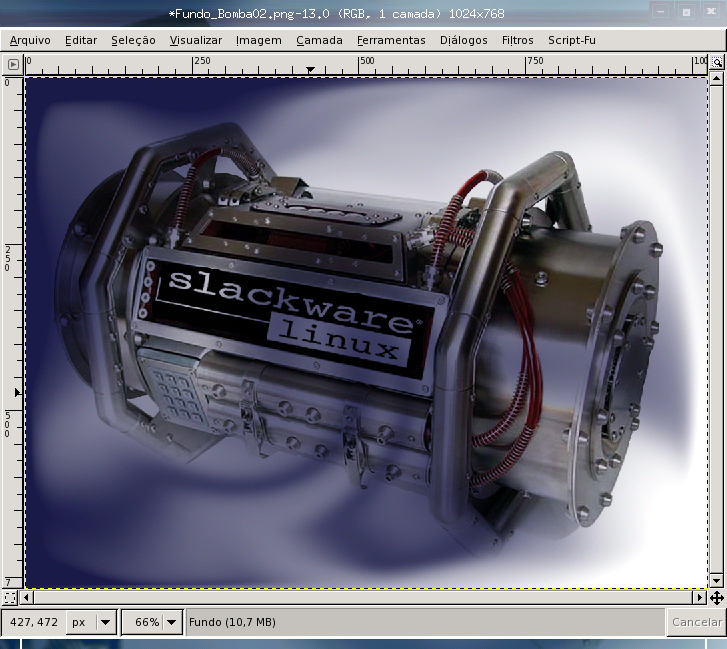Open the Script-Fu menu

pos(571,40)
